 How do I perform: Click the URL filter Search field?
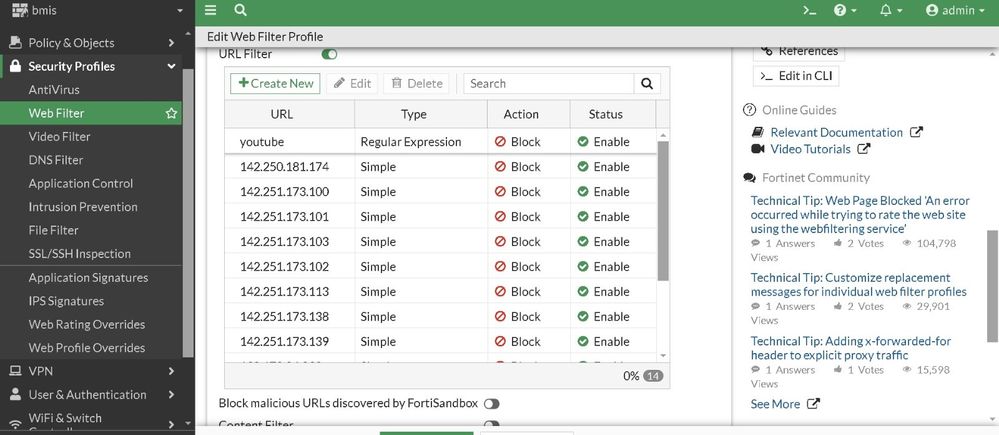[x=548, y=84]
